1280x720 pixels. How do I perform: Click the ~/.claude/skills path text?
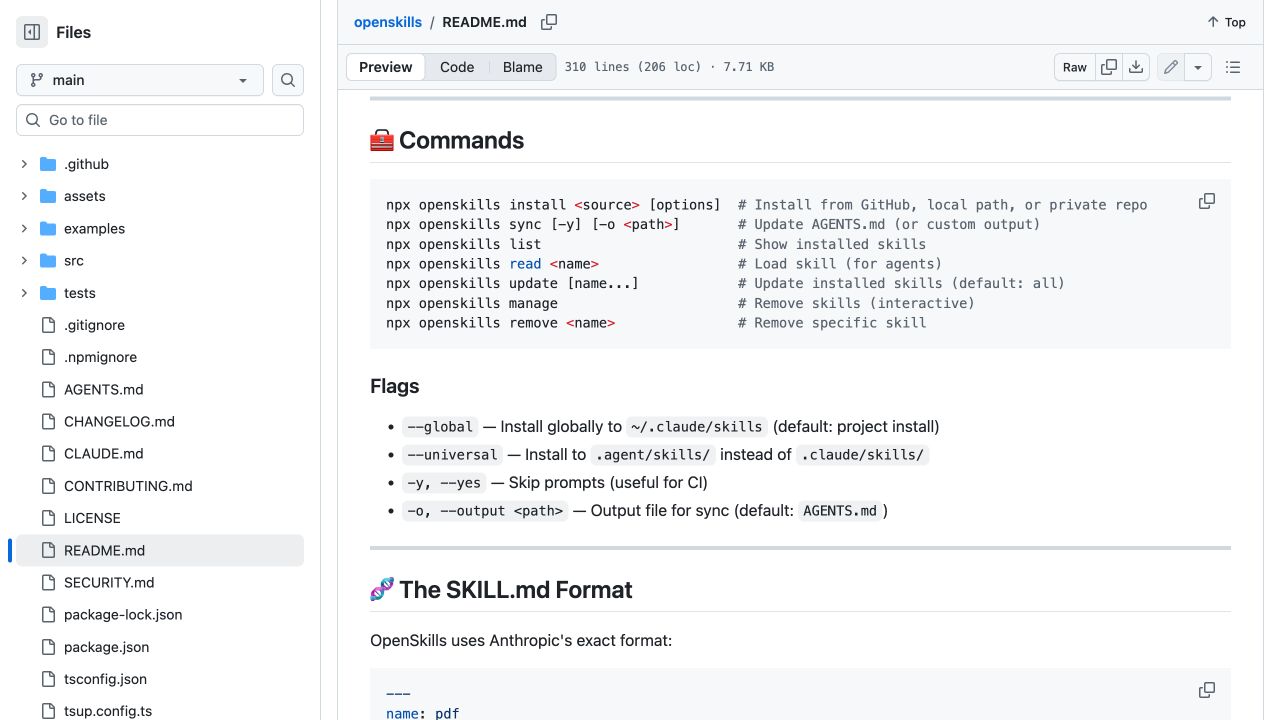[697, 427]
